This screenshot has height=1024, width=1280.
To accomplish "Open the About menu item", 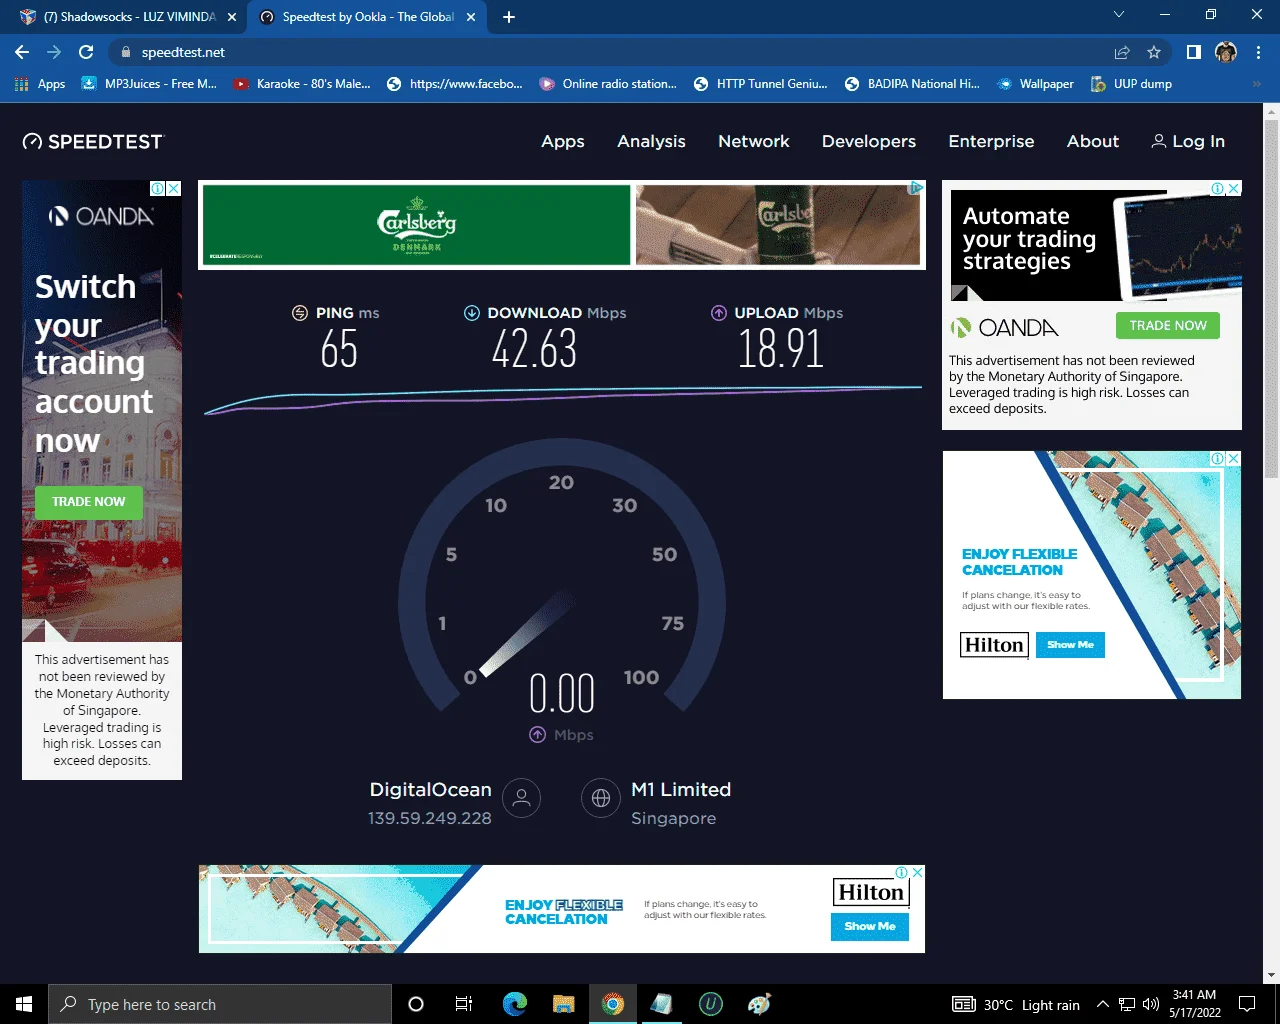I will [x=1093, y=141].
